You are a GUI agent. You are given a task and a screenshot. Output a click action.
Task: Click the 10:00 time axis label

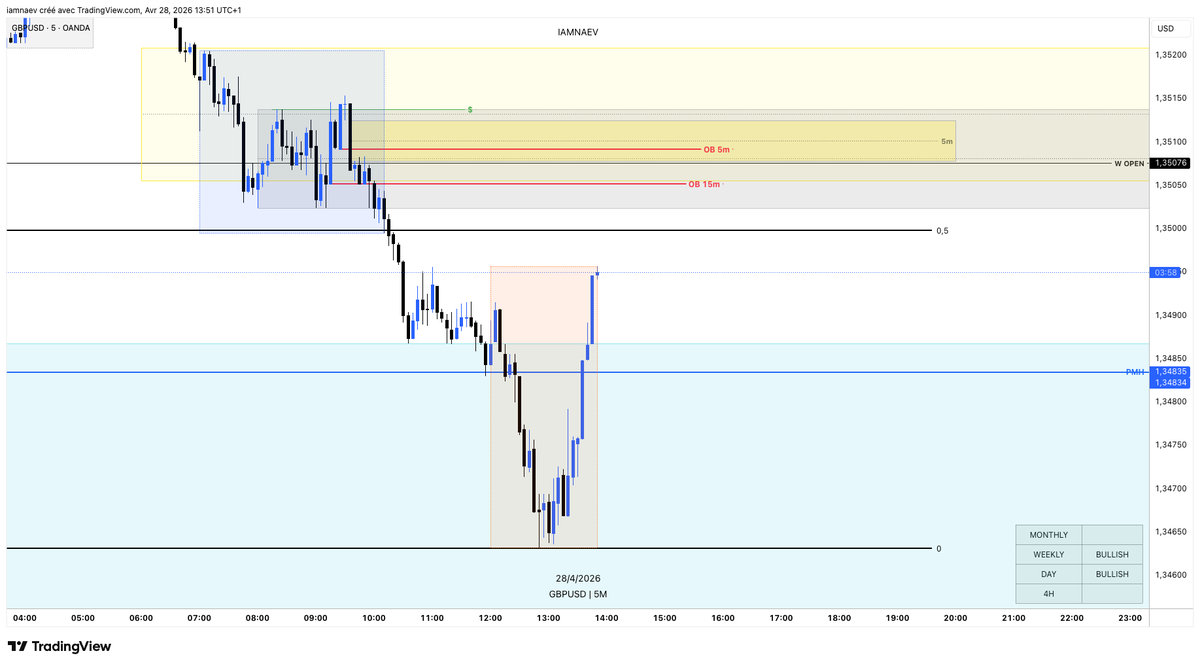[374, 618]
